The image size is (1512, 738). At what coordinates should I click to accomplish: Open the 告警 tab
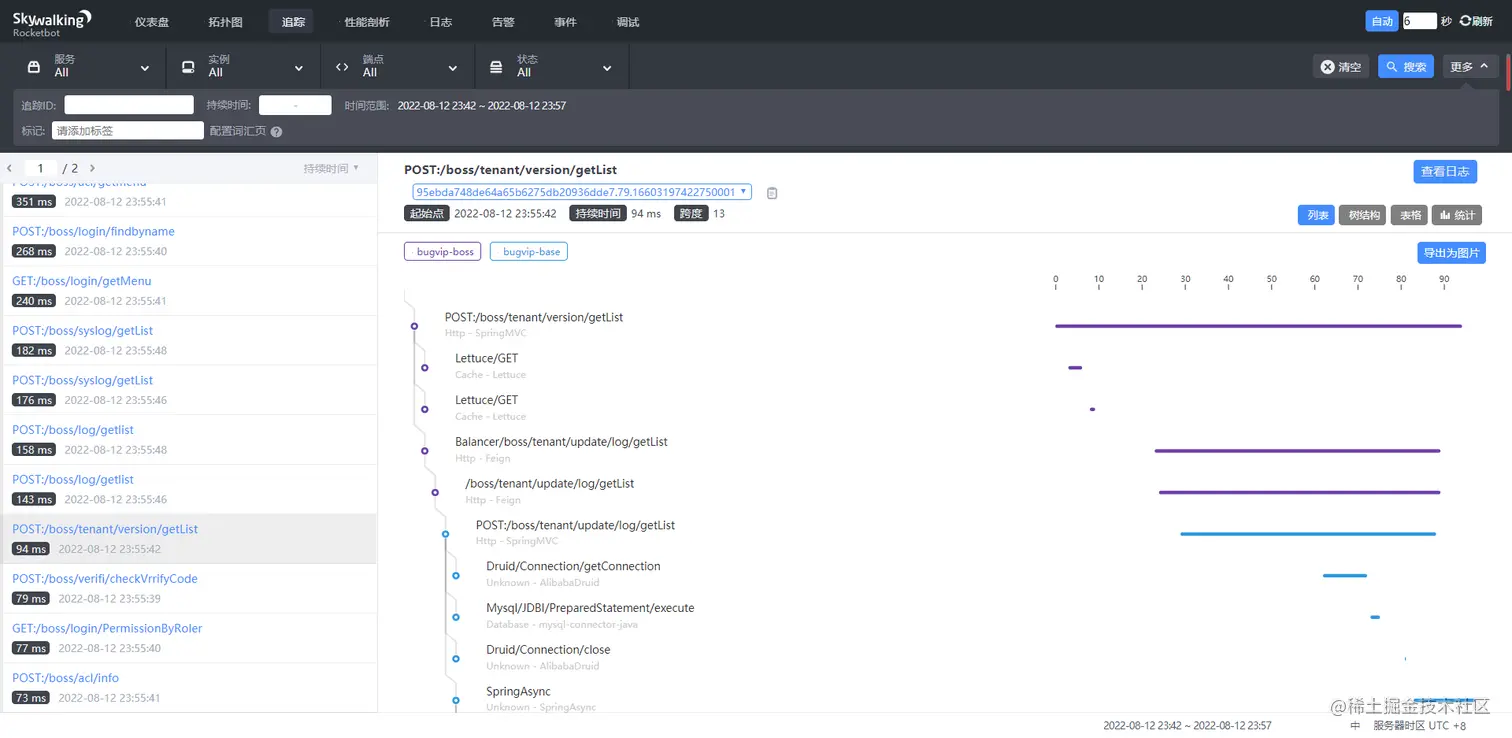click(503, 22)
